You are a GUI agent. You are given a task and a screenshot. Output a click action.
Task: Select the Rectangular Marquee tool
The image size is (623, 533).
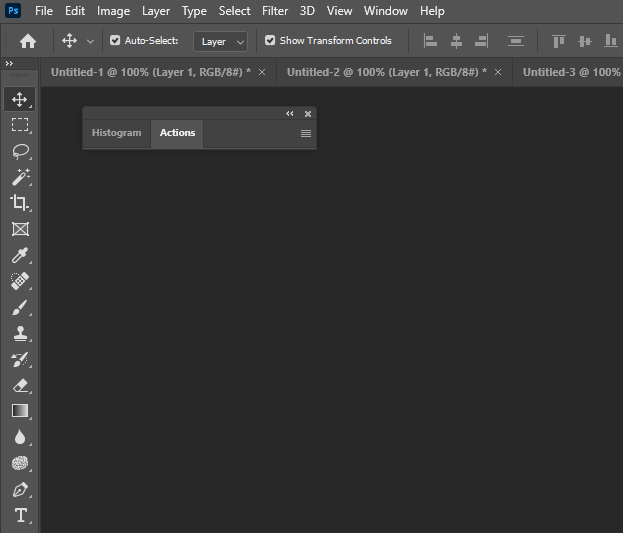point(19,125)
